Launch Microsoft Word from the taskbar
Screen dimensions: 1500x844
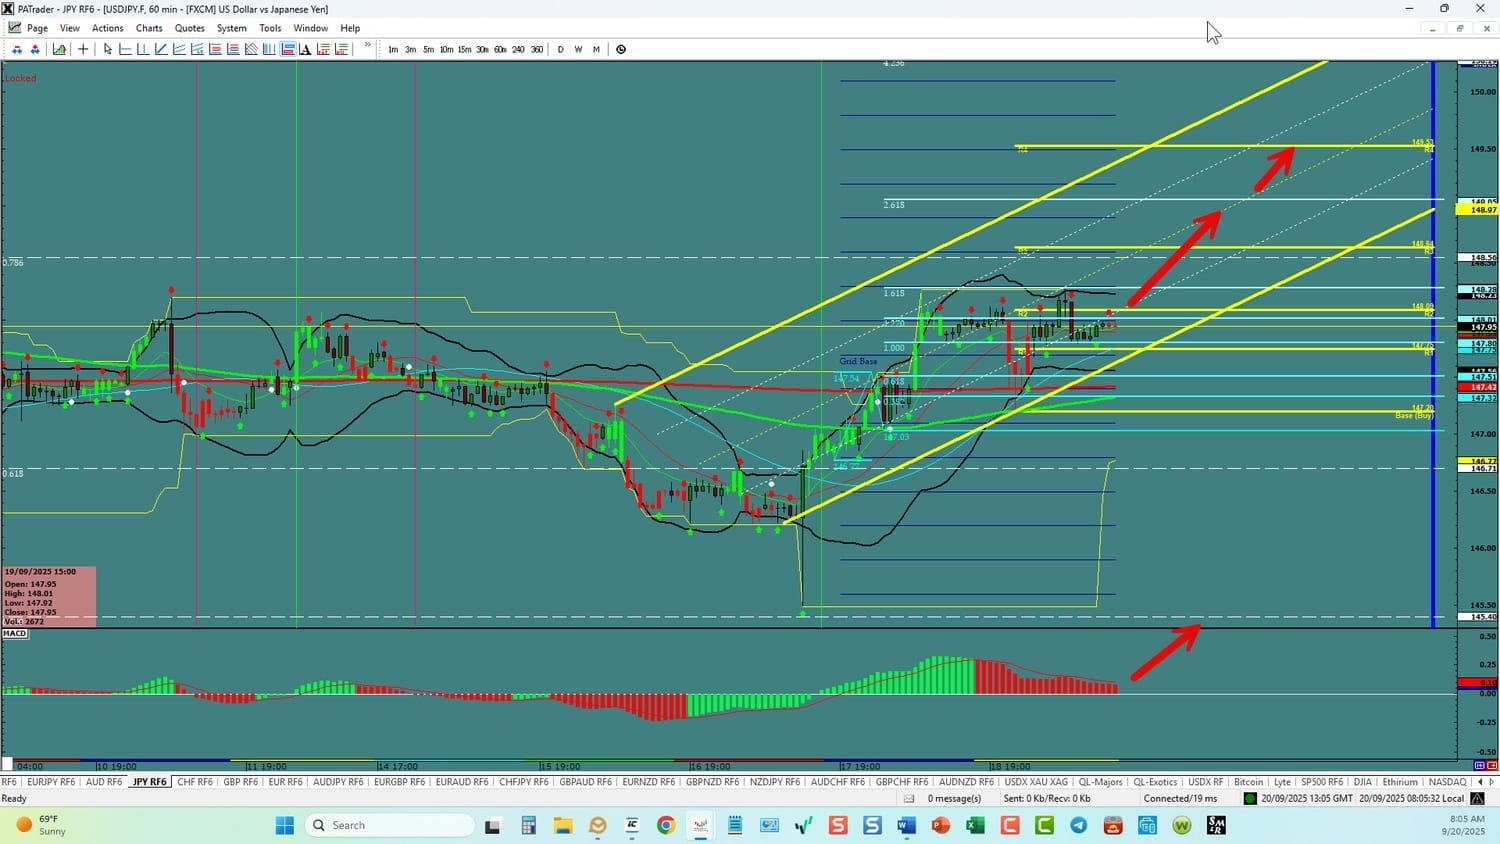[906, 825]
